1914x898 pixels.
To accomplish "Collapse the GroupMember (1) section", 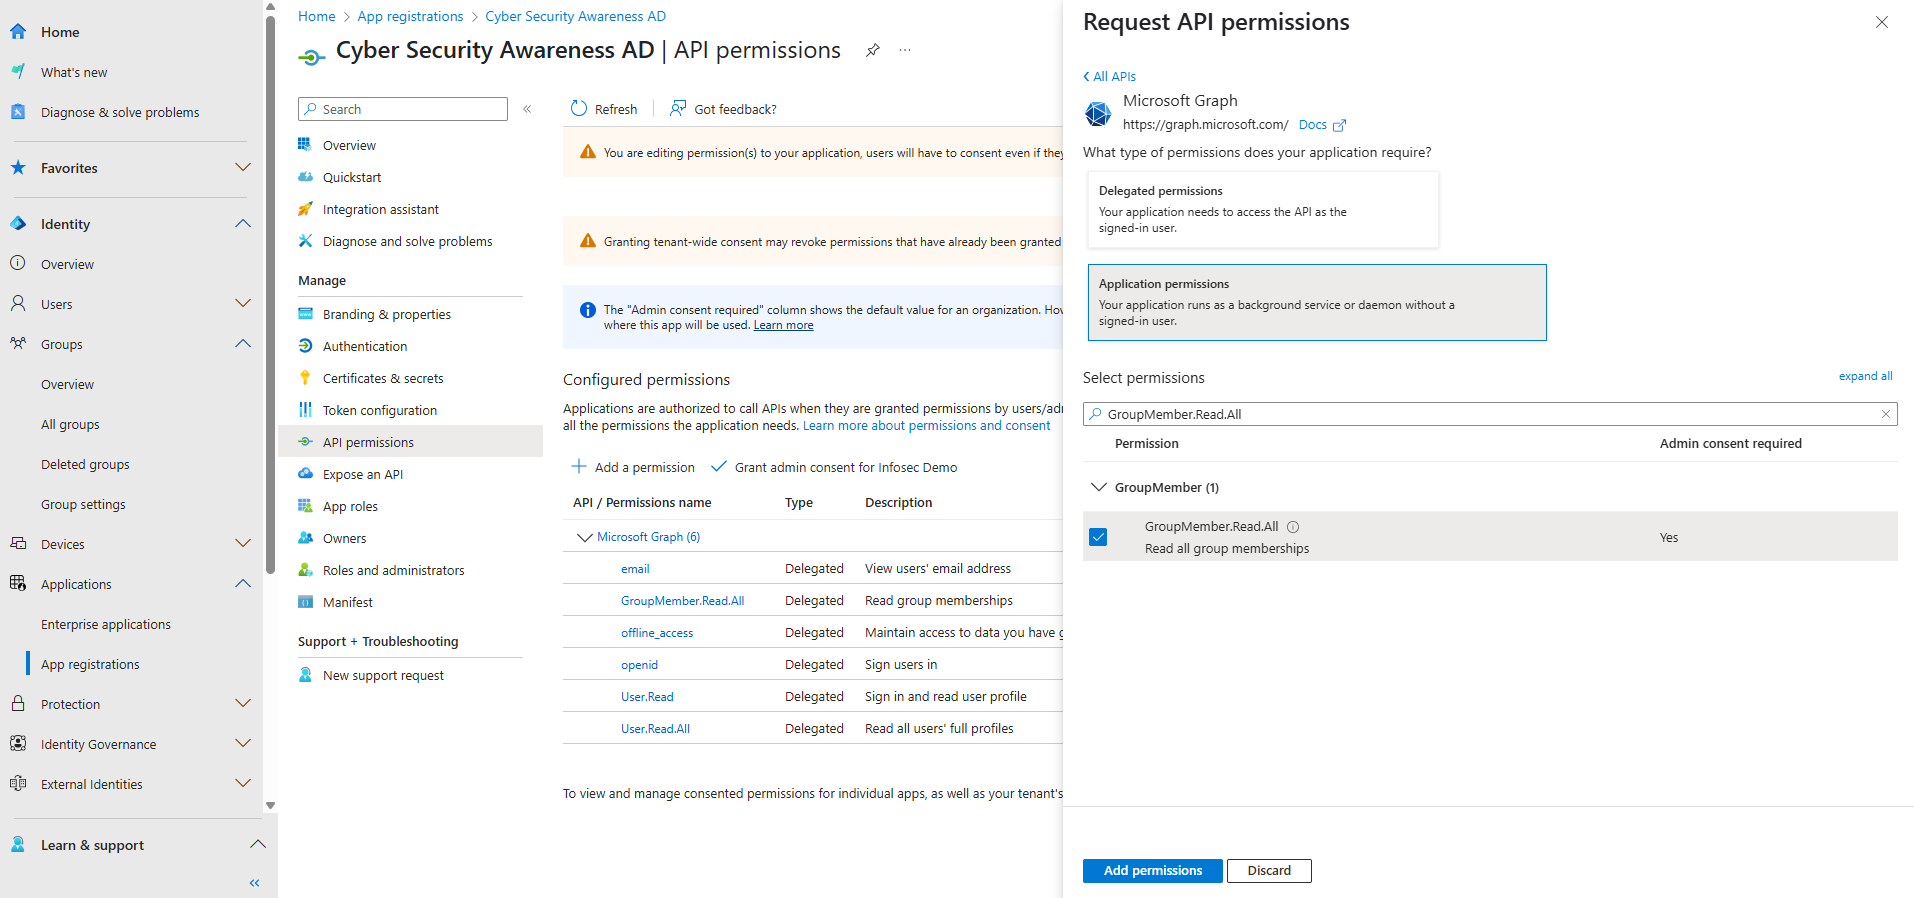I will coord(1099,487).
